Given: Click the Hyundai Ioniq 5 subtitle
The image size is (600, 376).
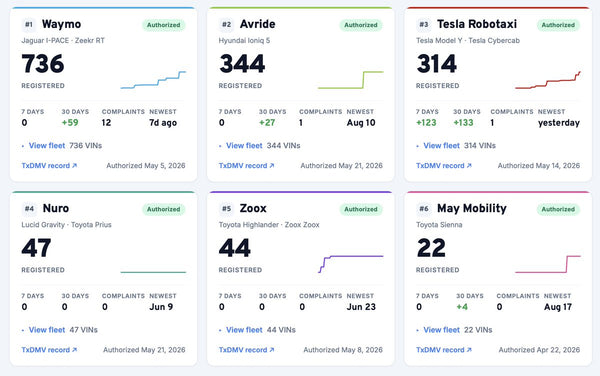Looking at the screenshot, I should 244,41.
